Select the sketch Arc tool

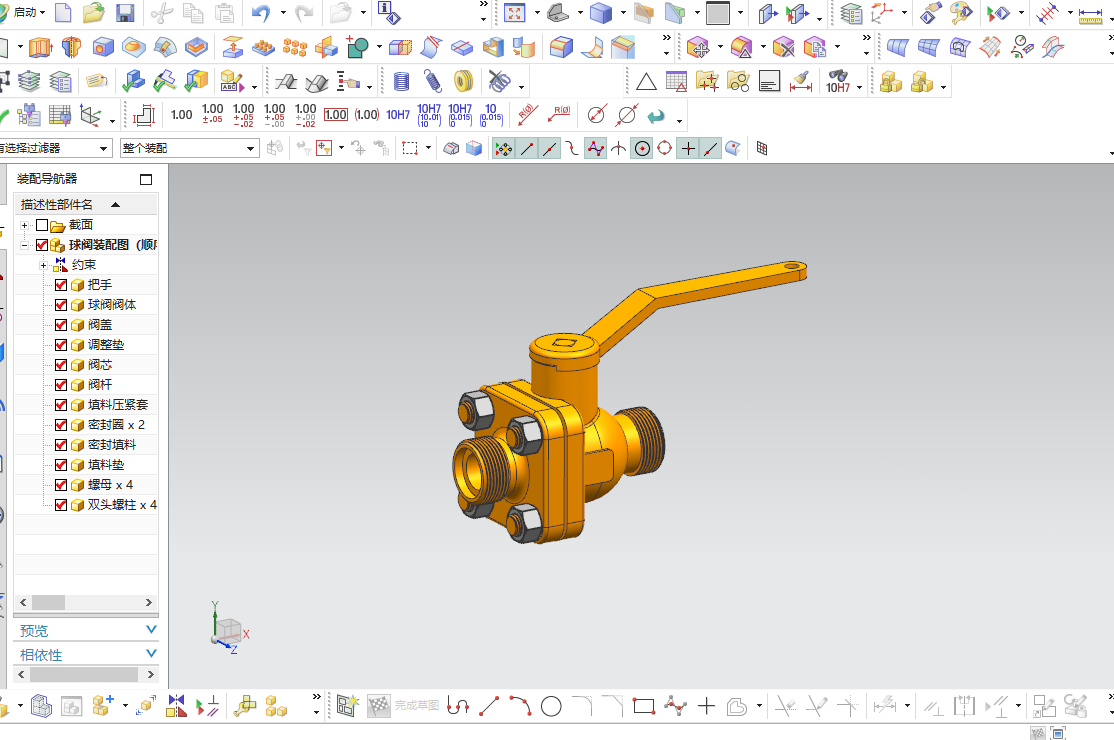tap(520, 707)
